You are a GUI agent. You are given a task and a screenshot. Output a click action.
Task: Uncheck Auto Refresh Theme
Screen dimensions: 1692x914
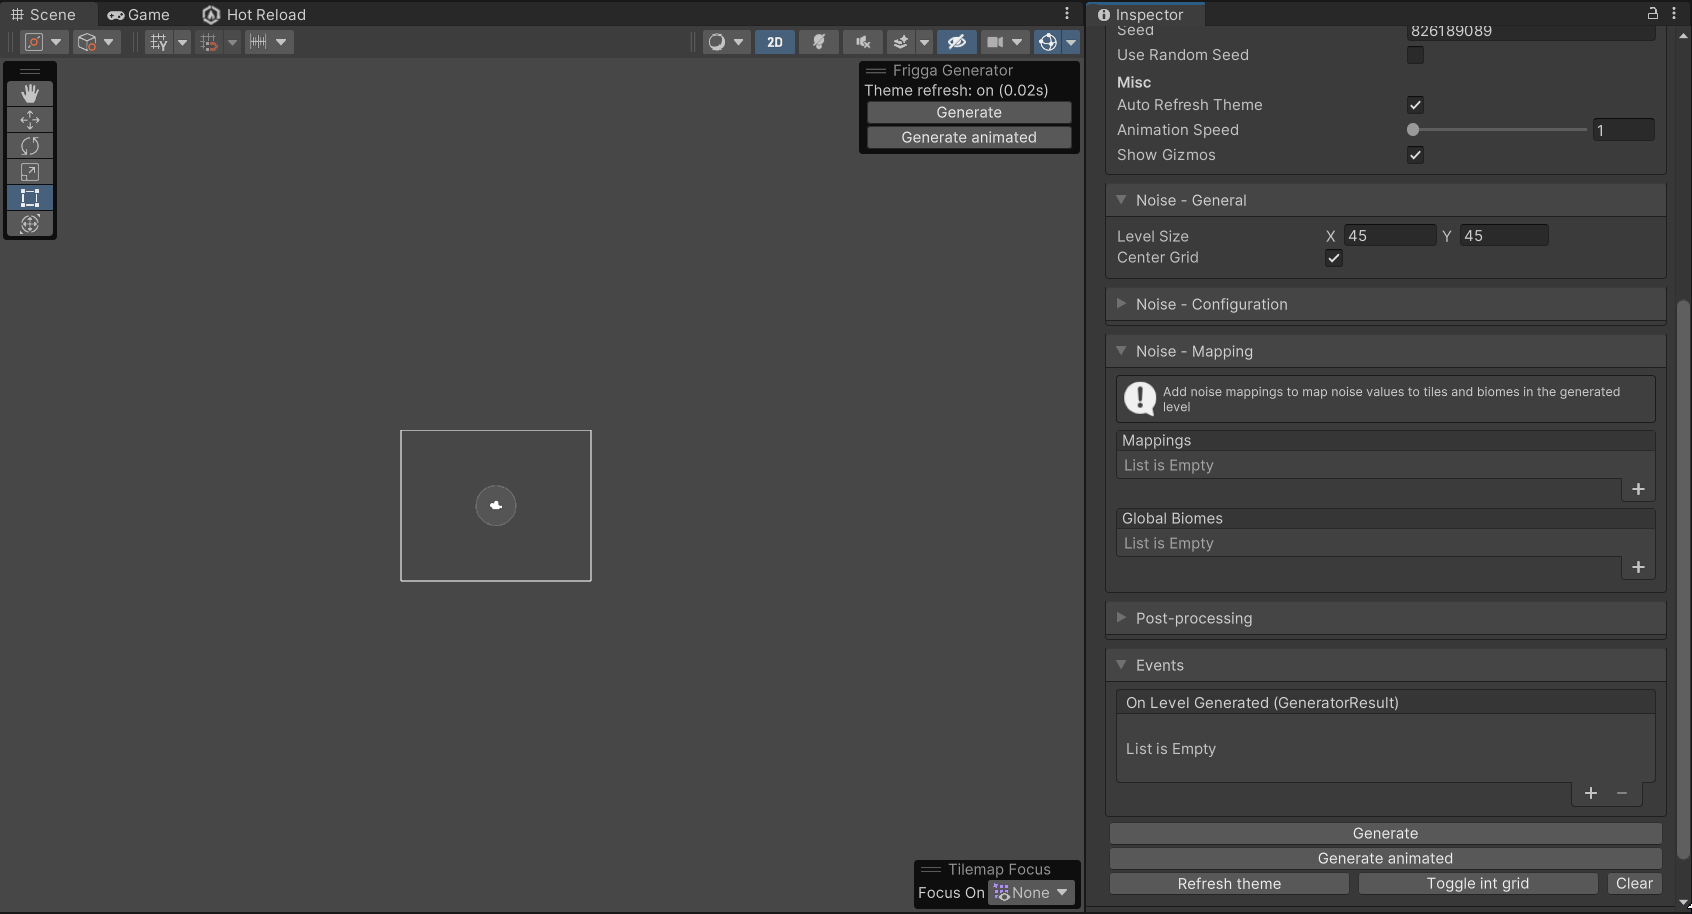point(1415,105)
